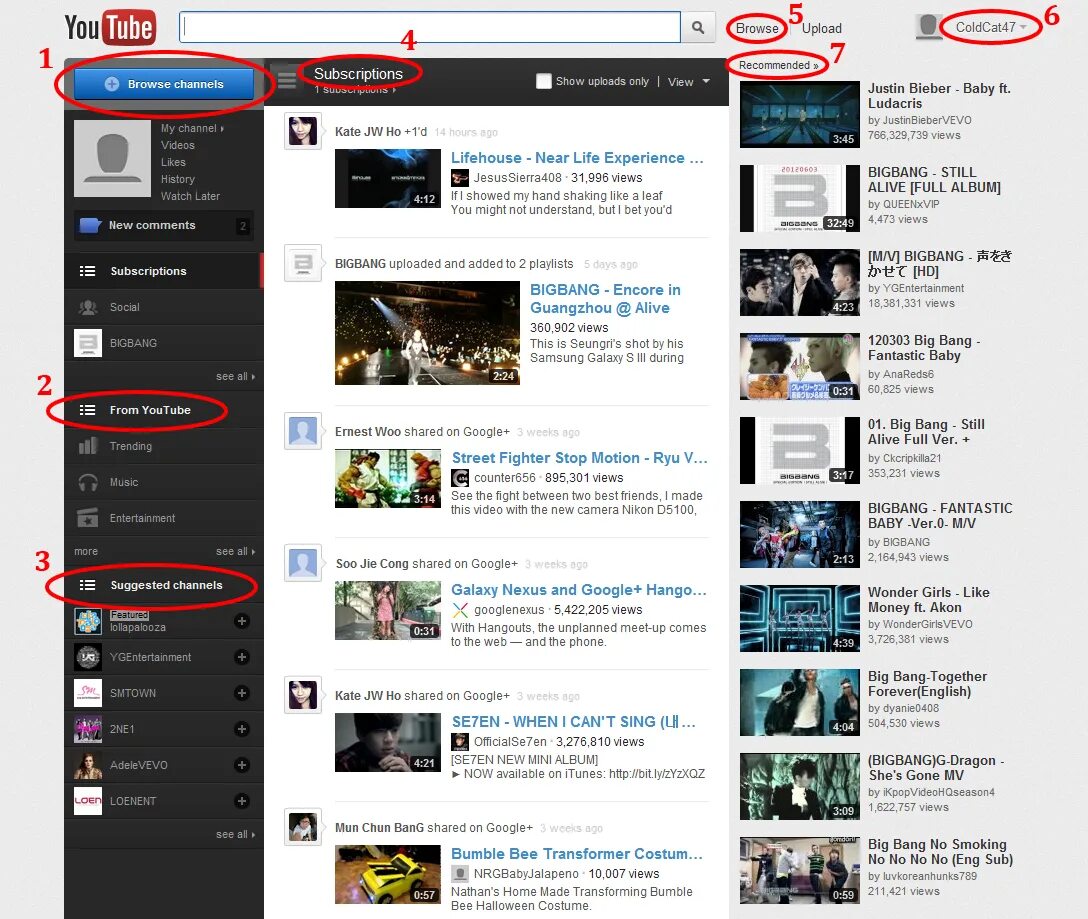This screenshot has width=1088, height=919.
Task: Open New comments in sidebar
Action: tap(164, 226)
